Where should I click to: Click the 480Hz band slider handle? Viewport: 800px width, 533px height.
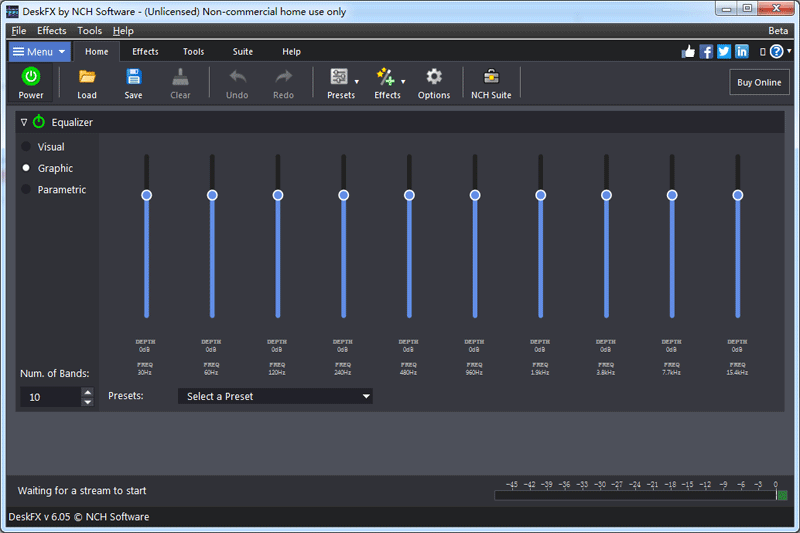pyautogui.click(x=409, y=195)
